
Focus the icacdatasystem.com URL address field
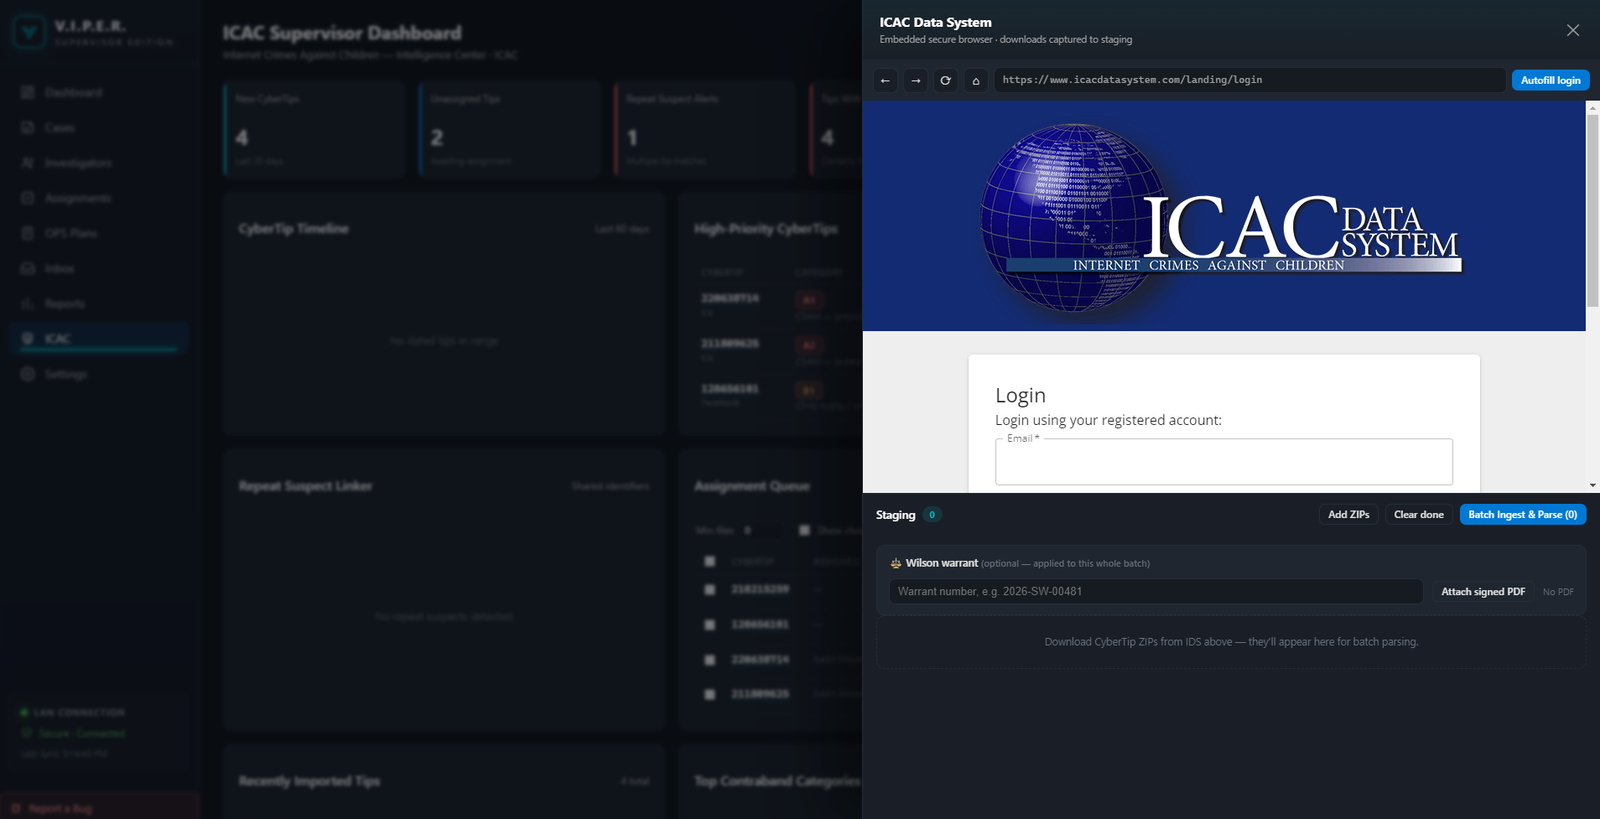click(1250, 80)
